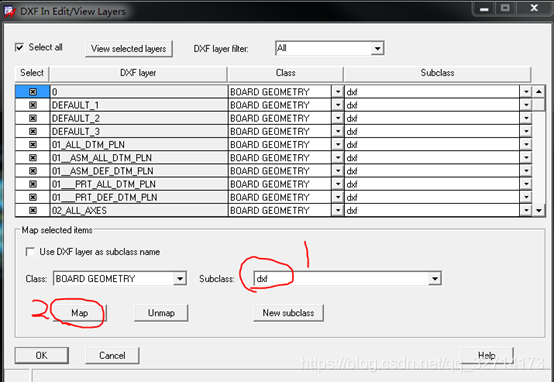The image size is (554, 382).
Task: Click scroll down arrow of layer list
Action: pyautogui.click(x=538, y=211)
